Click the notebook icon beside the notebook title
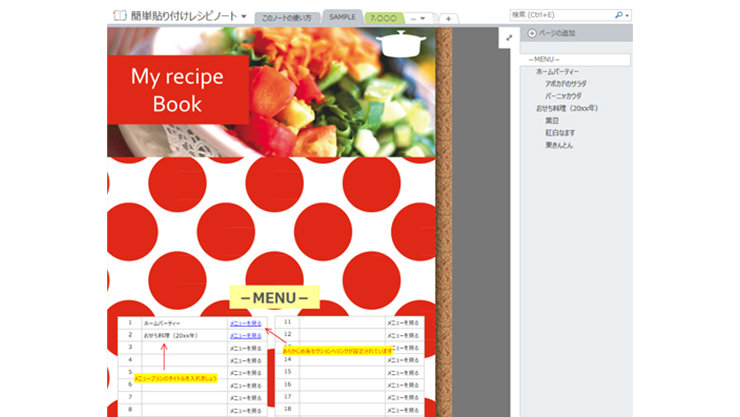Image resolution: width=740 pixels, height=417 pixels. coord(118,16)
